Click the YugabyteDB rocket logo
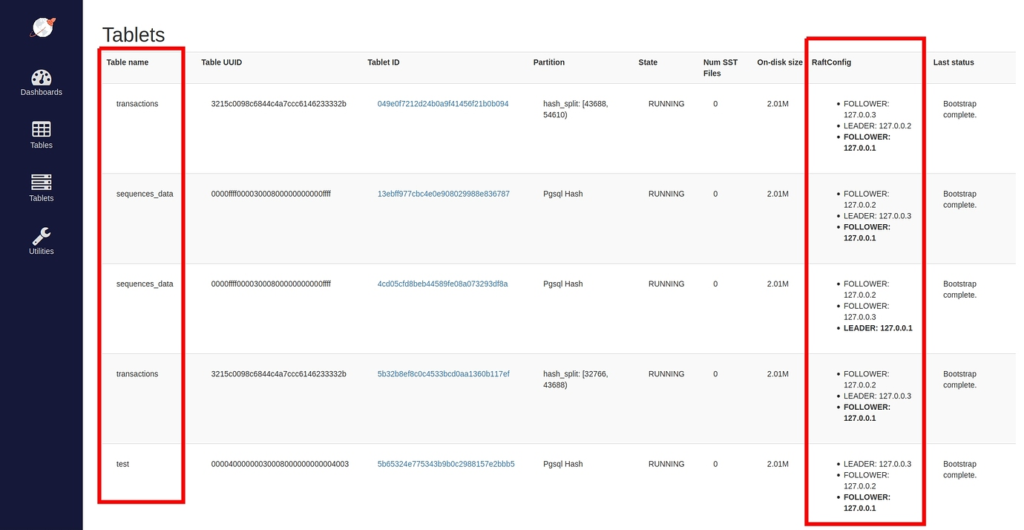The image size is (1024, 530). 42,27
